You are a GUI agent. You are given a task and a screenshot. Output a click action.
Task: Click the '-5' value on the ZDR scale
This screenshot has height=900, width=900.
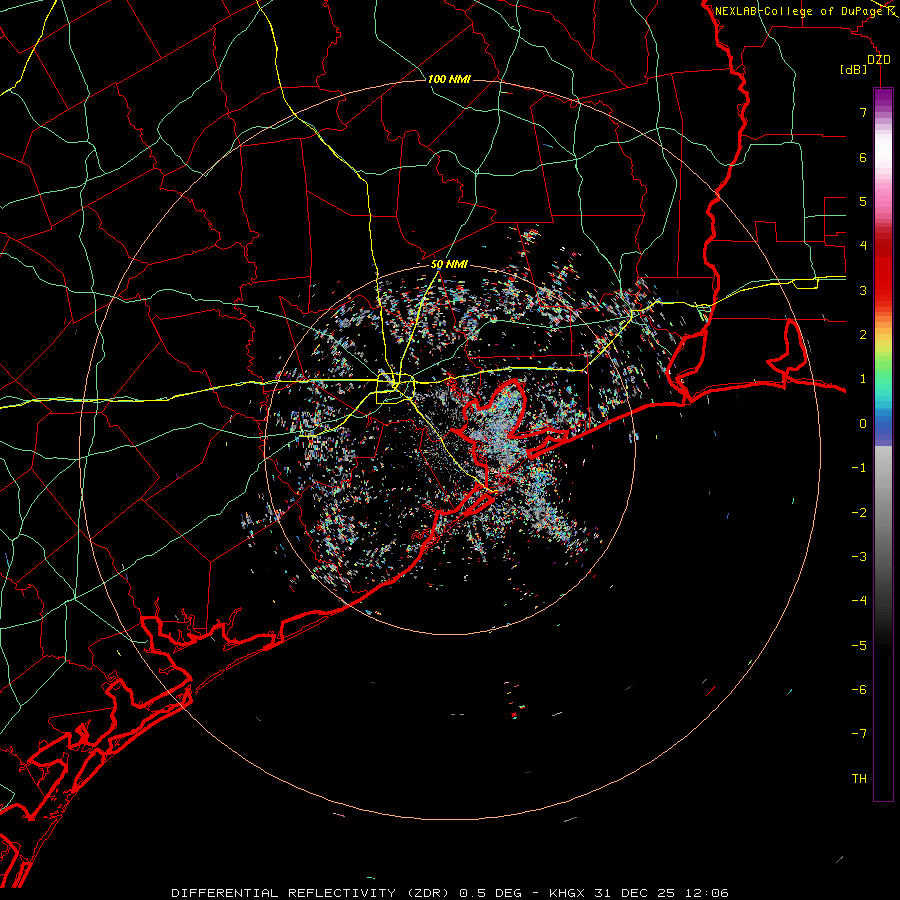[859, 646]
